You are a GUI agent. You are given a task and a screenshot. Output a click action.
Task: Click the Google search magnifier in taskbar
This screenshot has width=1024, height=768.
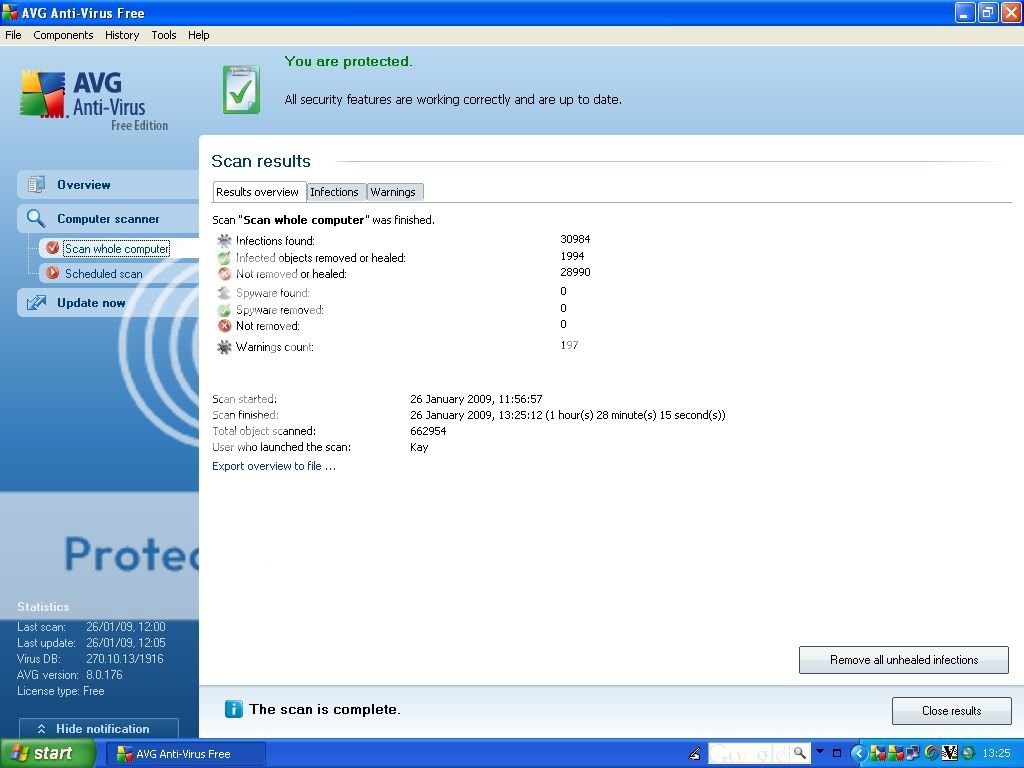pyautogui.click(x=799, y=753)
